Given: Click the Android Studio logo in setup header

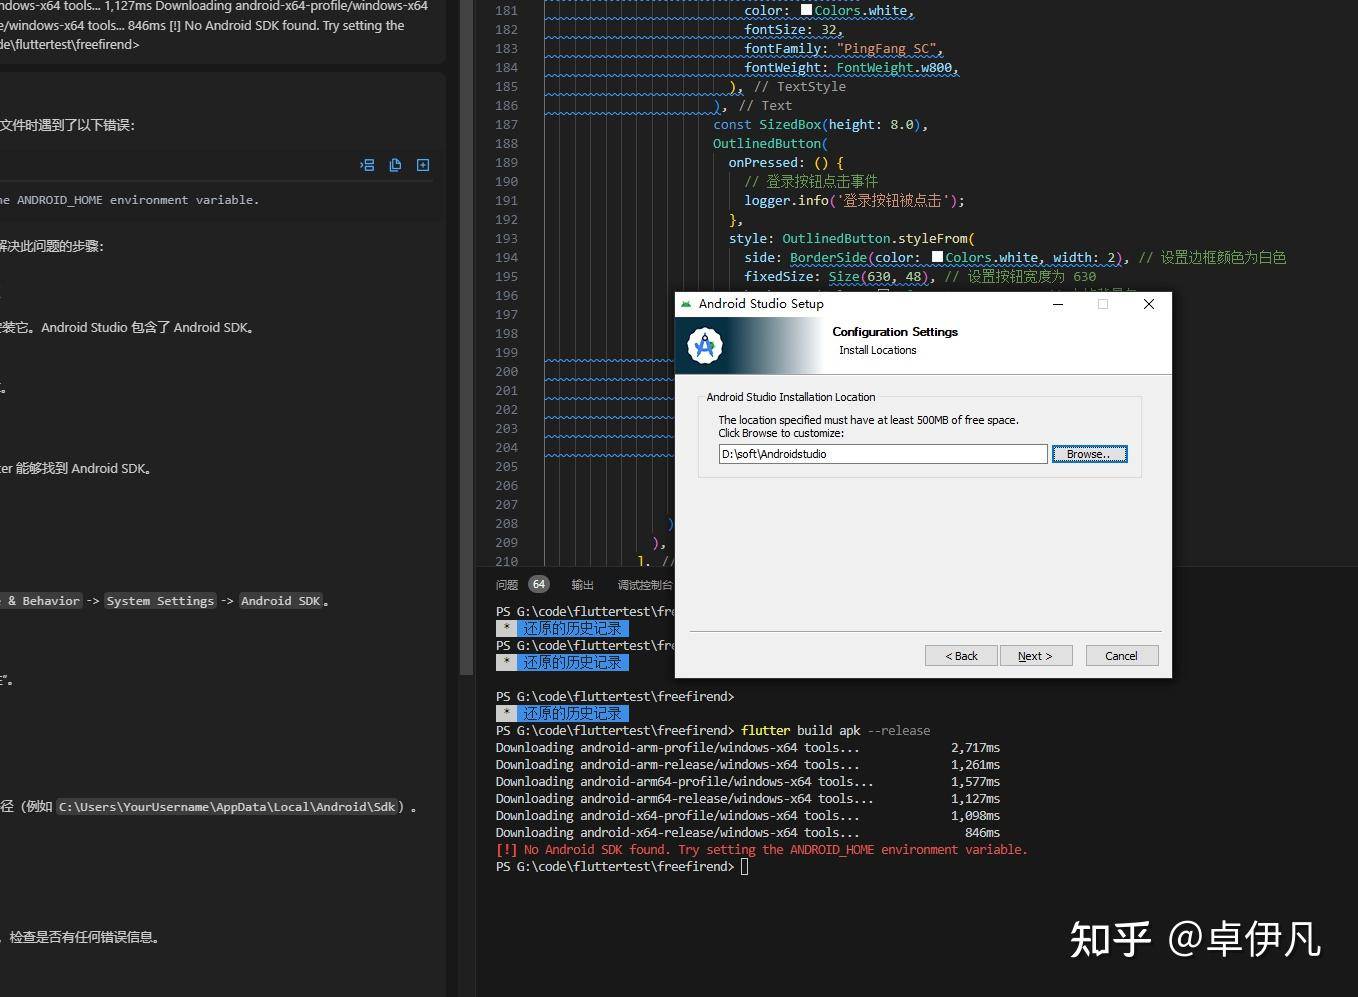Looking at the screenshot, I should (x=705, y=346).
